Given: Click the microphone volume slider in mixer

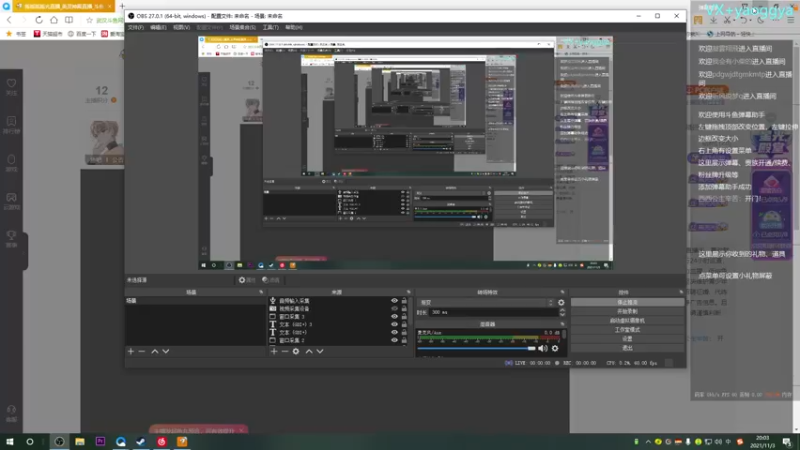Looking at the screenshot, I should pyautogui.click(x=476, y=348).
